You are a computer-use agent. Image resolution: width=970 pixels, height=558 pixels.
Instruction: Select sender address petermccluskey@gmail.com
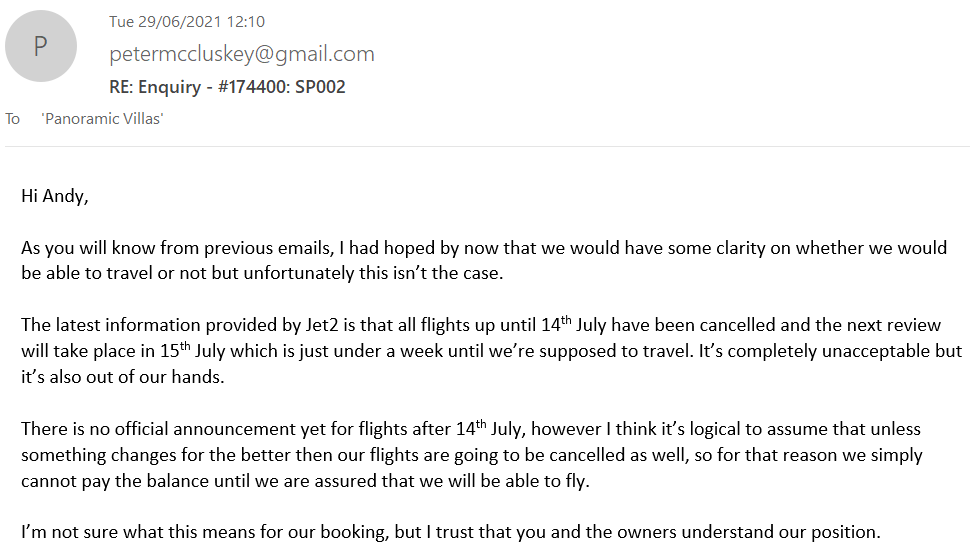click(242, 54)
